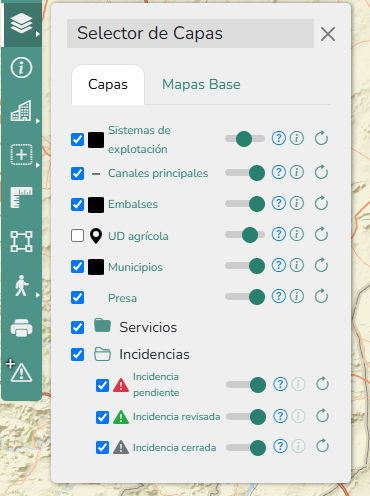
Task: Refresh the Canales principales layer
Action: [321, 172]
